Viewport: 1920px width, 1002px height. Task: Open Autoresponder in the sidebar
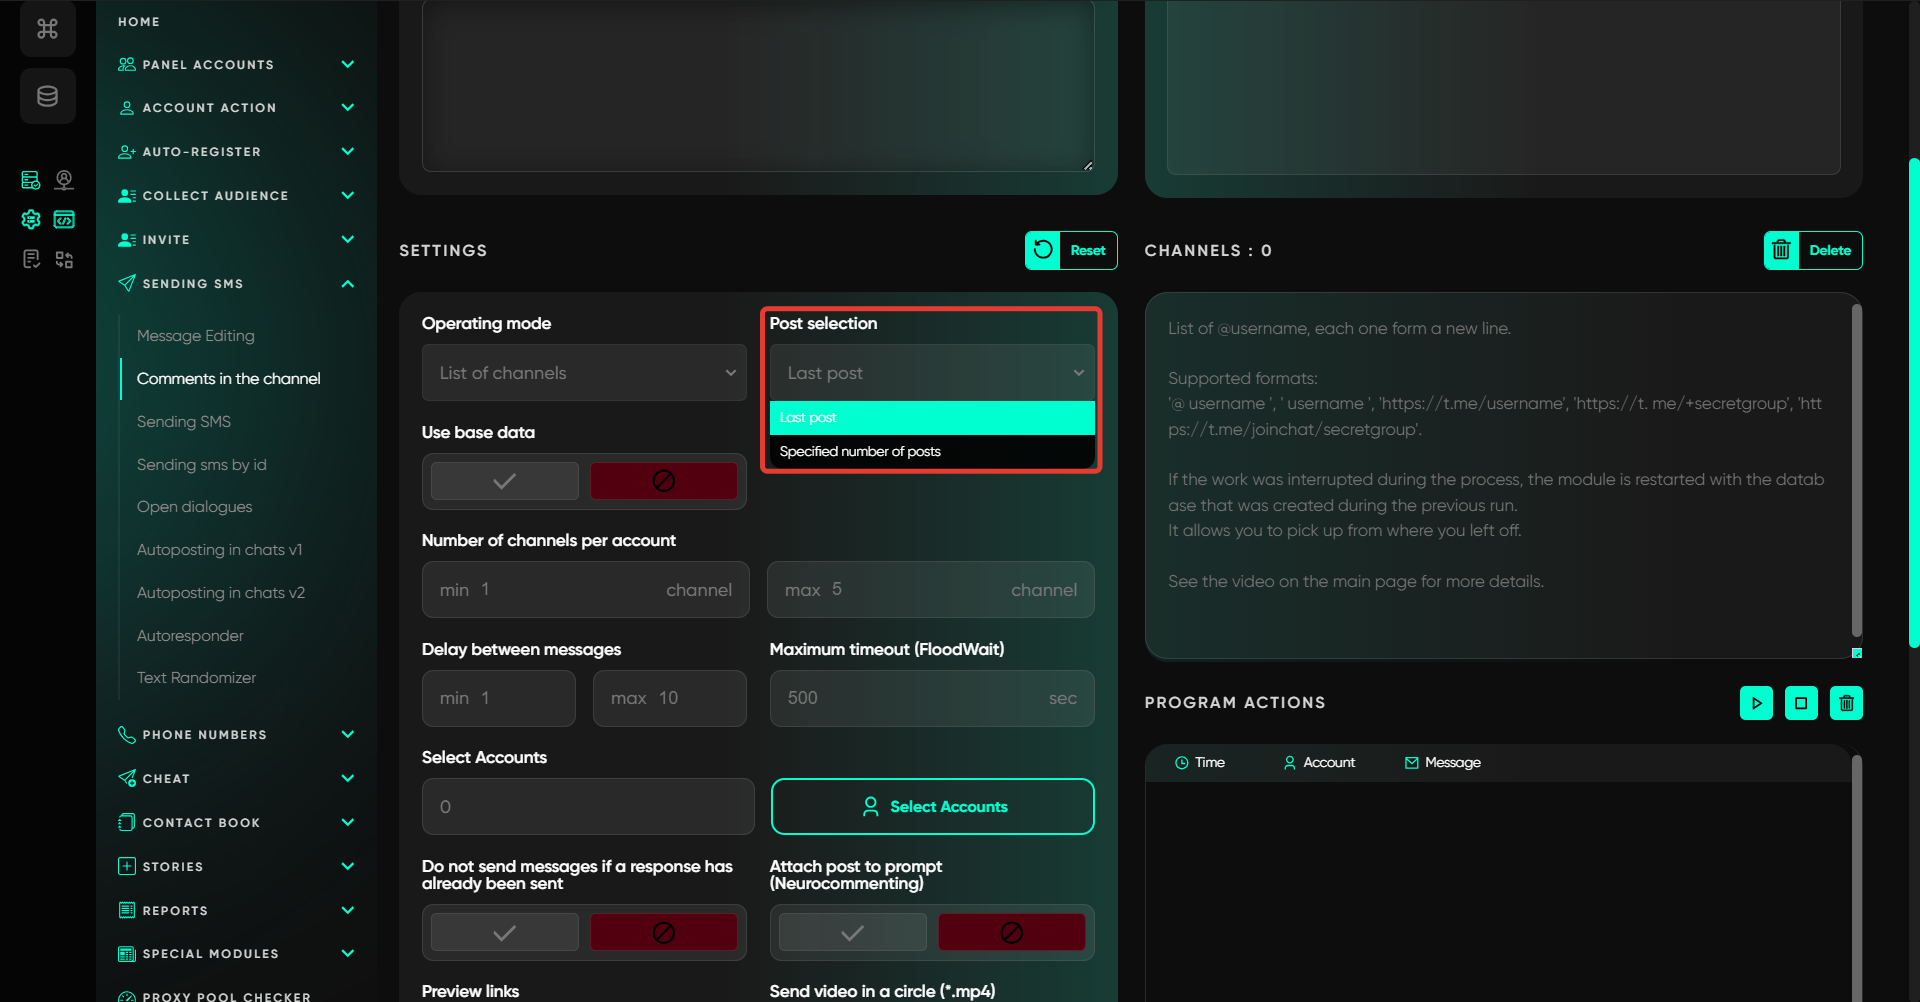190,636
